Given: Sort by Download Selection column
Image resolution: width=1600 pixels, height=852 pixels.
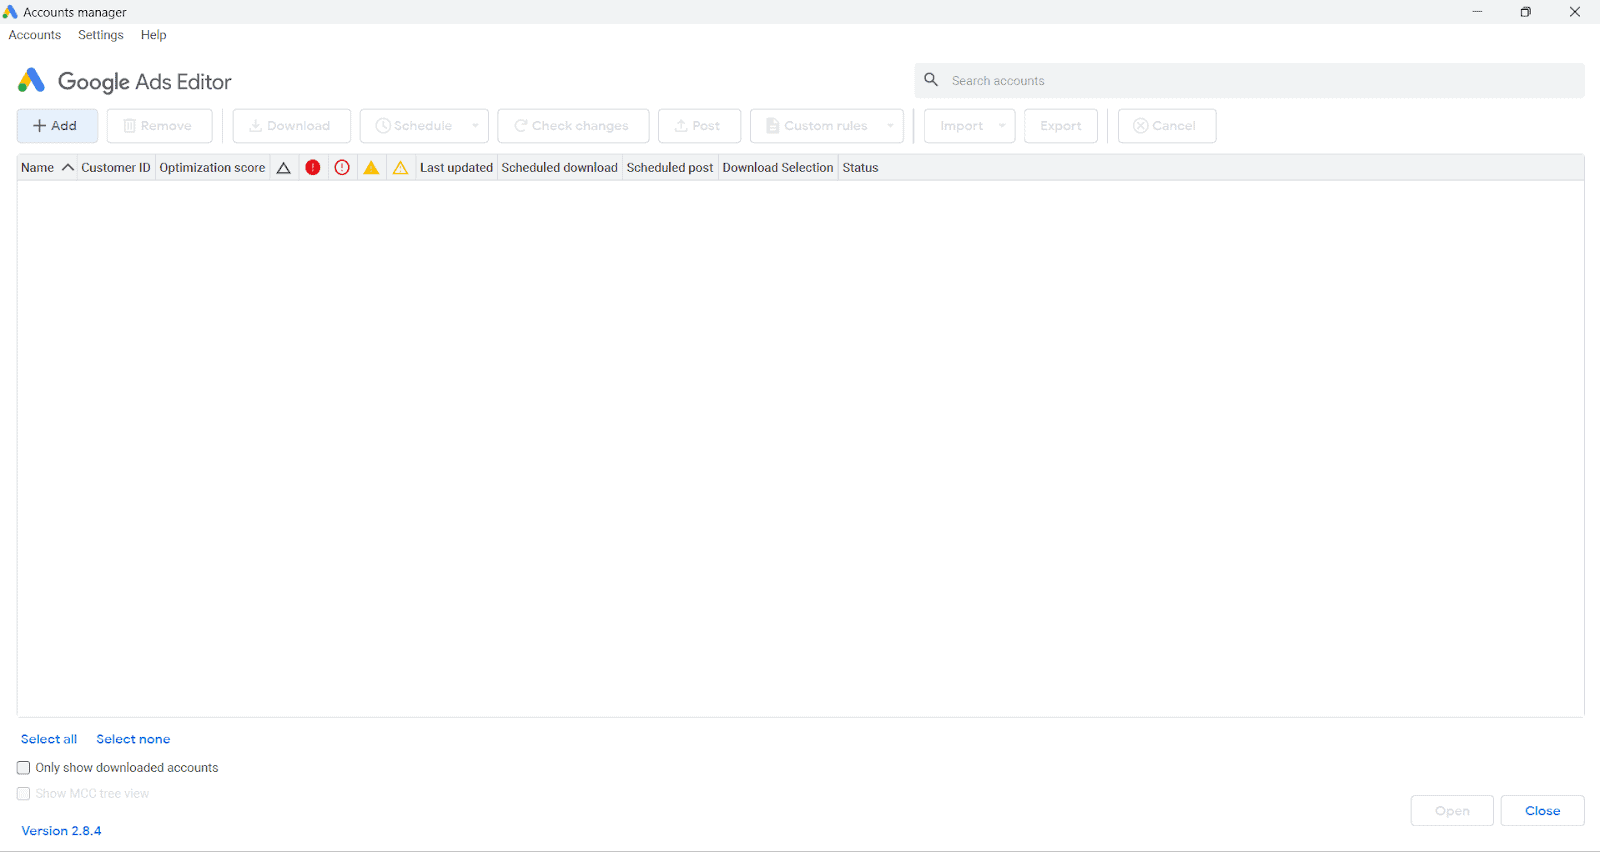Looking at the screenshot, I should coord(778,168).
